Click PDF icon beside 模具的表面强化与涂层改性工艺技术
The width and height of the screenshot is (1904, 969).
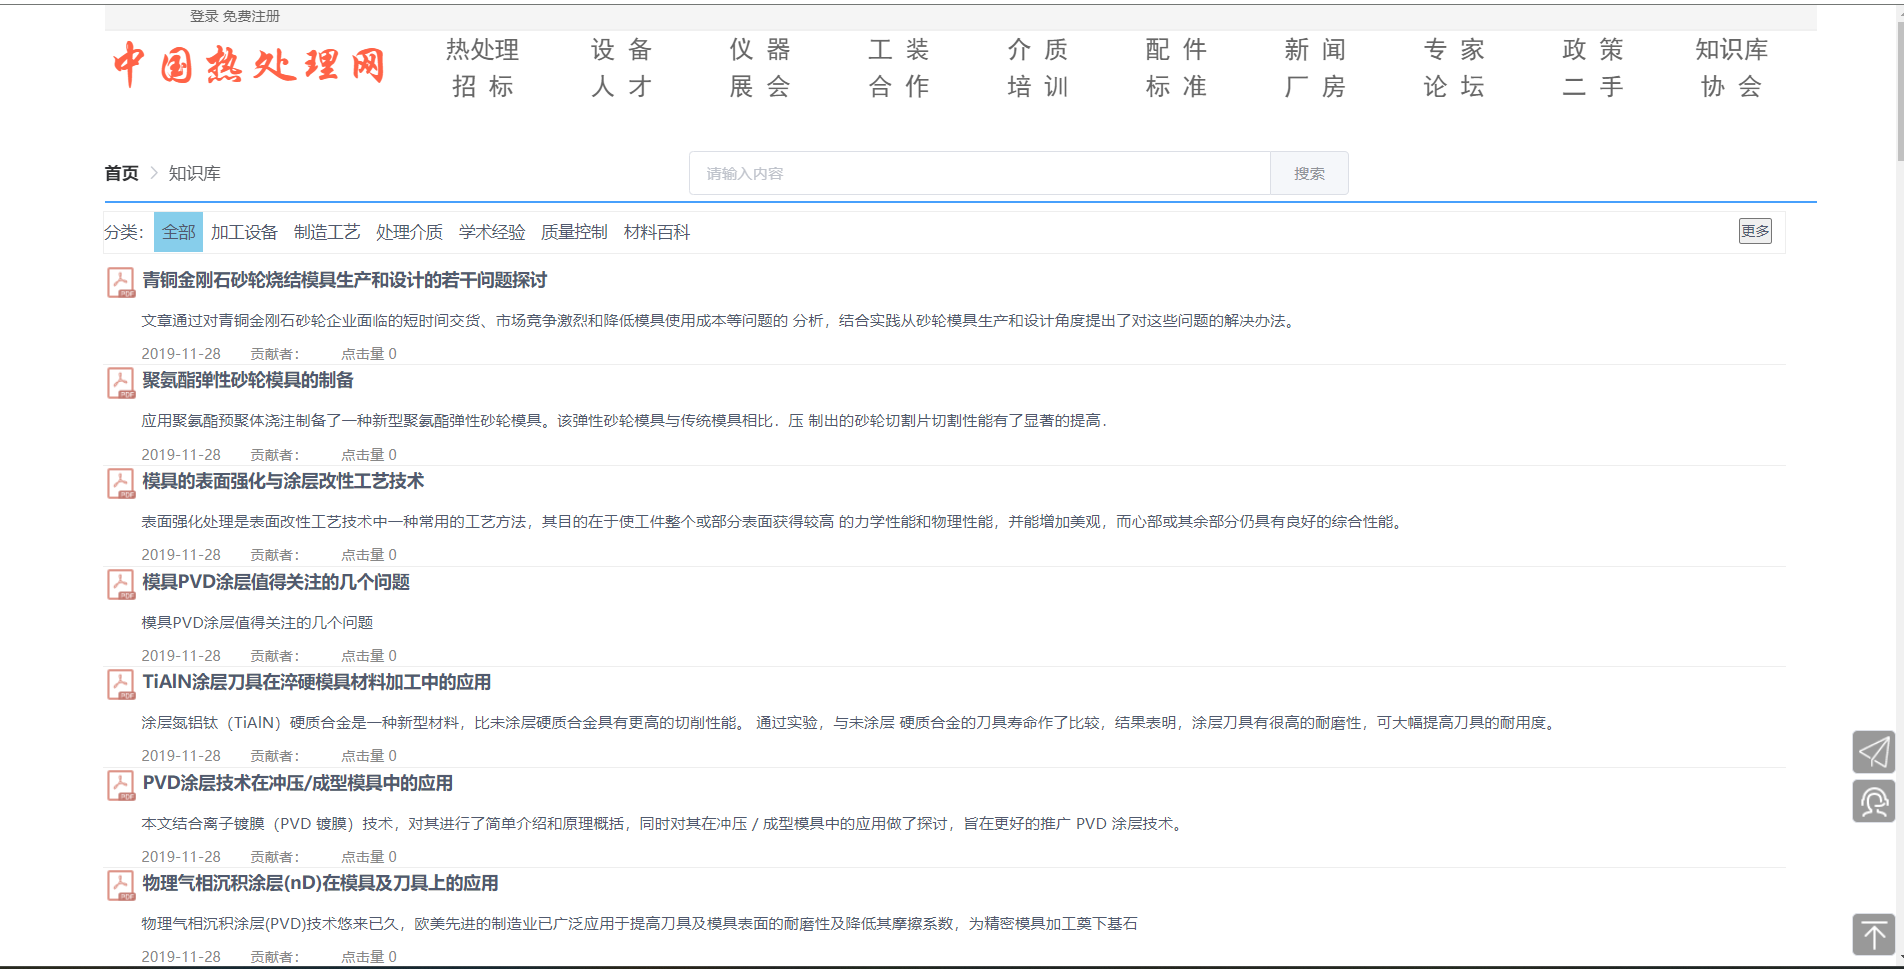click(x=121, y=484)
